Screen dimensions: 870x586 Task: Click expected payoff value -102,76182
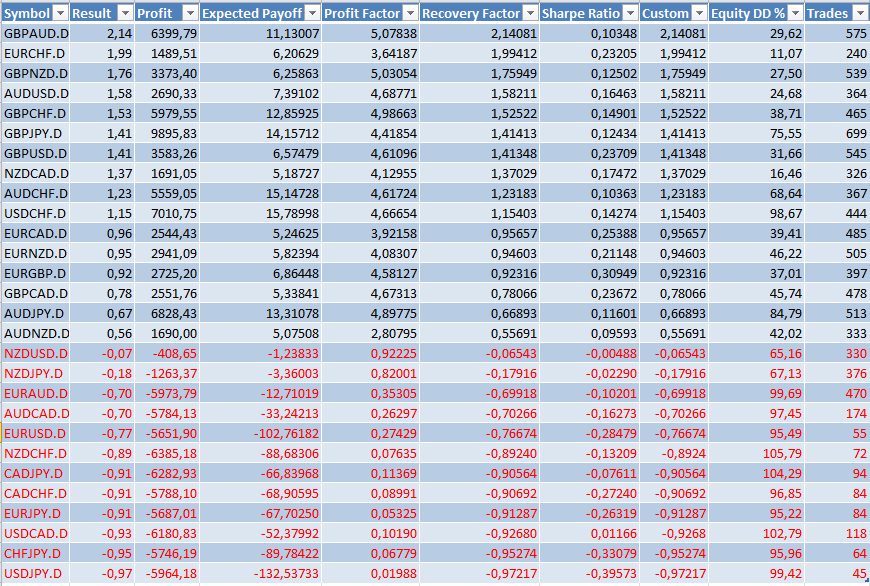[x=286, y=433]
